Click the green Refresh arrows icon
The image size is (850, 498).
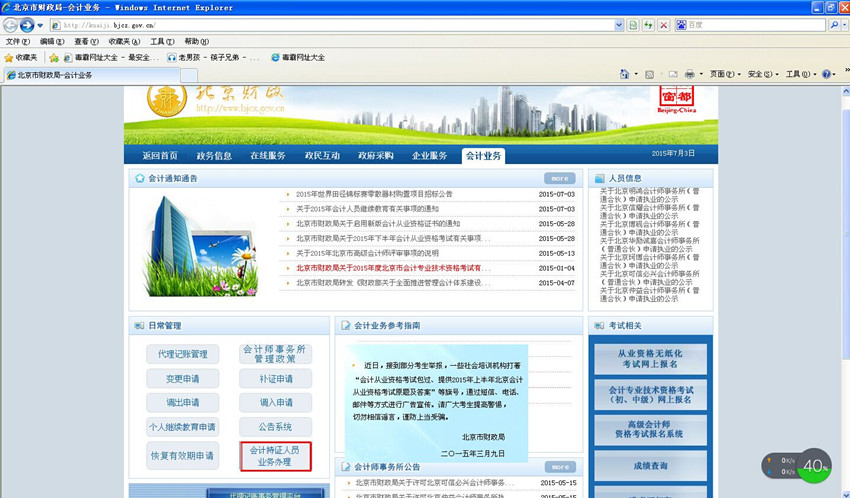(x=648, y=25)
